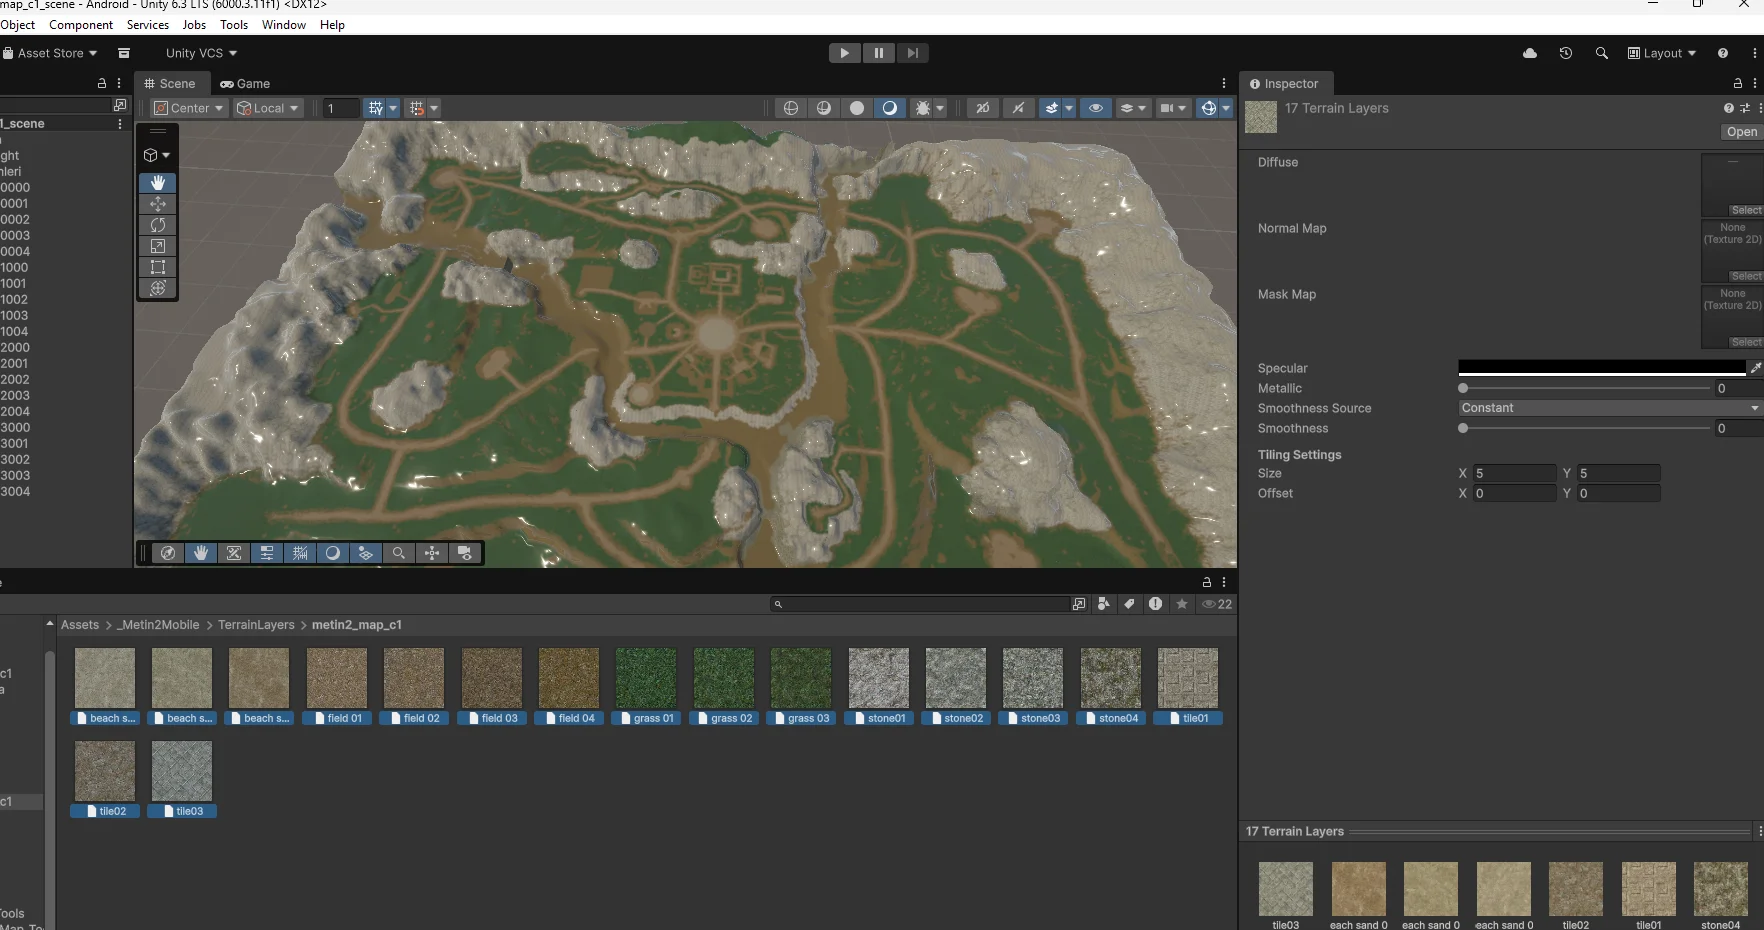Toggle scene lighting button
This screenshot has width=1764, height=930.
pyautogui.click(x=1018, y=108)
